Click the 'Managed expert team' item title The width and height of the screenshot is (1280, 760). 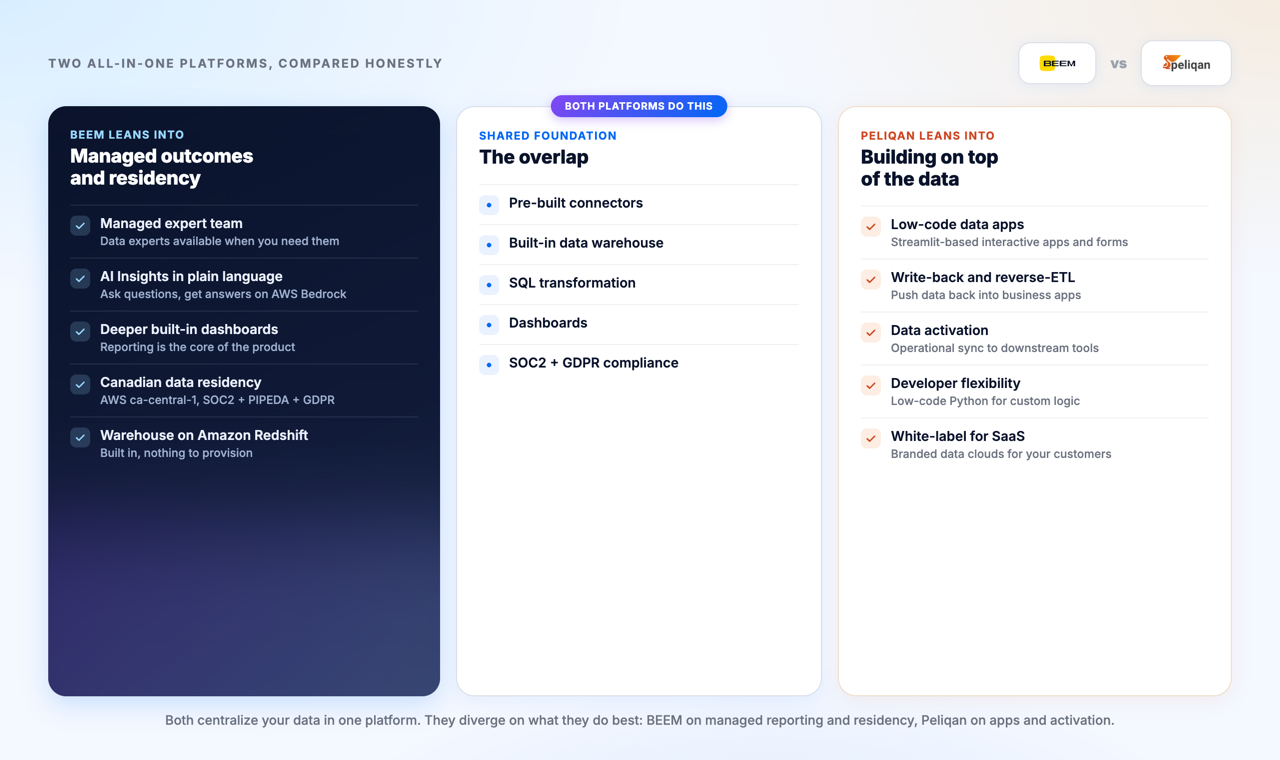pyautogui.click(x=171, y=224)
